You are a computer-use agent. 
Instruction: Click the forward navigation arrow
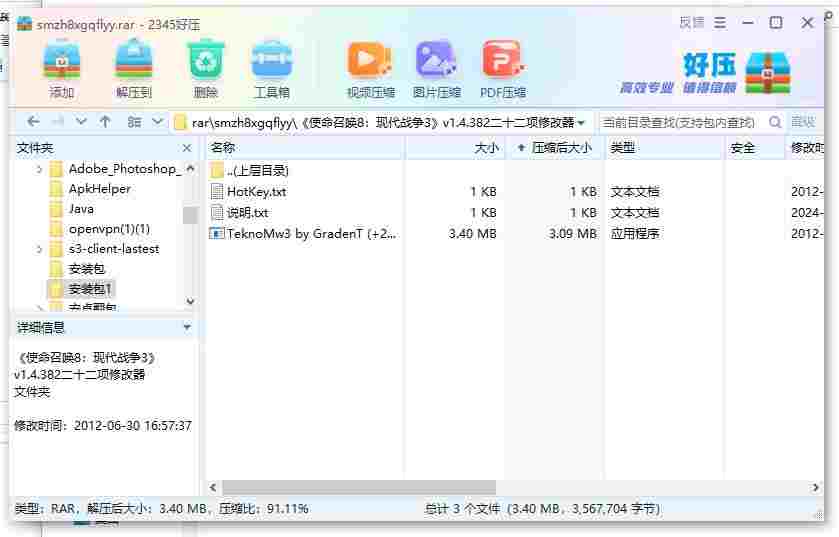point(58,122)
